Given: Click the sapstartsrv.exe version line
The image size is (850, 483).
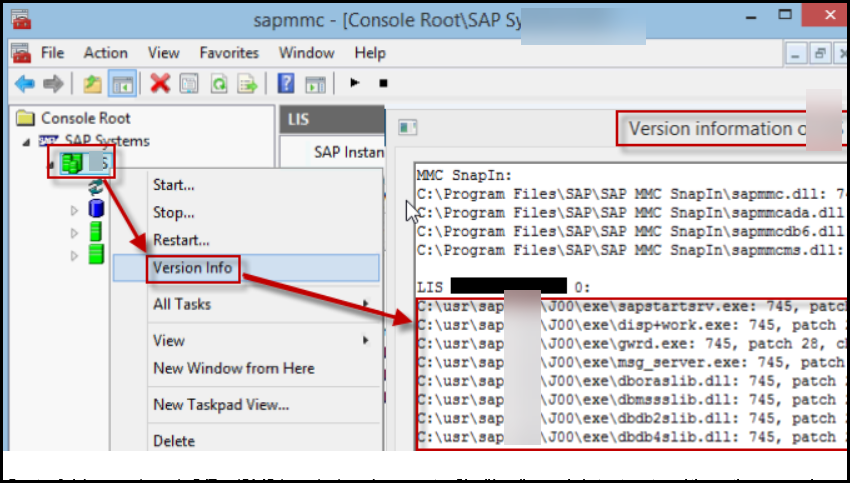Looking at the screenshot, I should 632,307.
